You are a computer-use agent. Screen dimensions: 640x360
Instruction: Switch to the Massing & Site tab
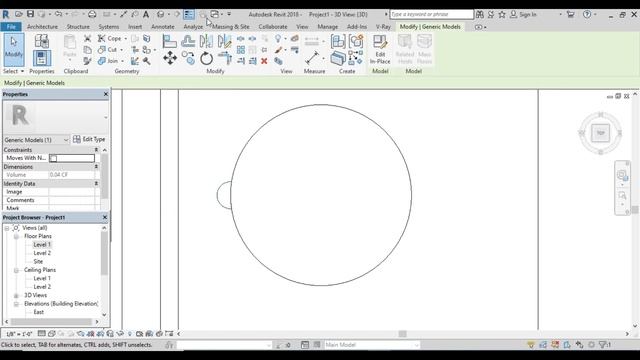(231, 27)
